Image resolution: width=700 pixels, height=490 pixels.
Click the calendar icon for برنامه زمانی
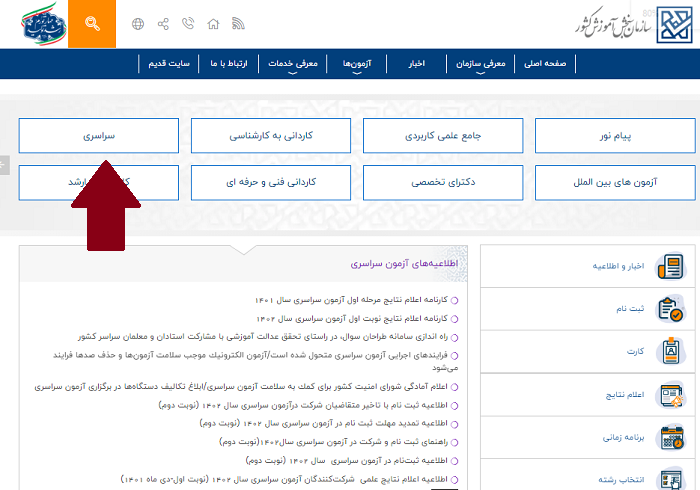click(x=670, y=438)
